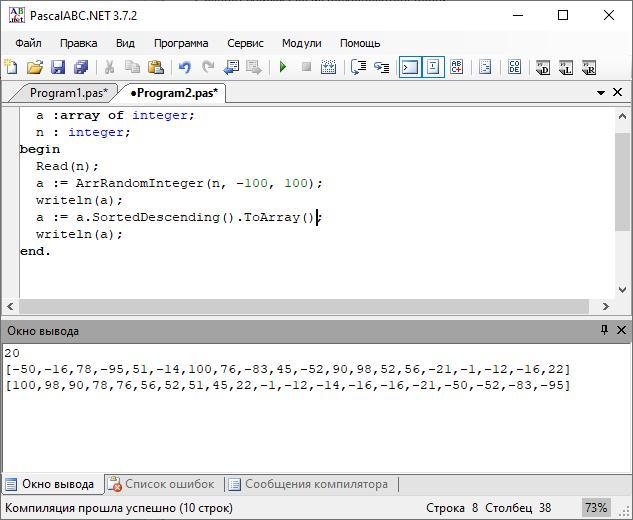Click the 73% zoom indicator
The height and width of the screenshot is (520, 633).
coord(596,508)
